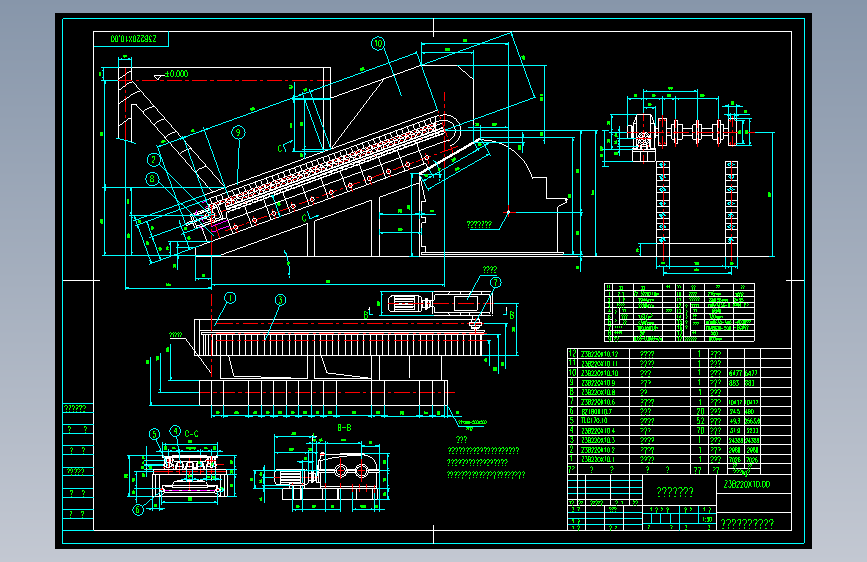Click balloon callout number 3
This screenshot has height=562, width=867.
point(280,300)
